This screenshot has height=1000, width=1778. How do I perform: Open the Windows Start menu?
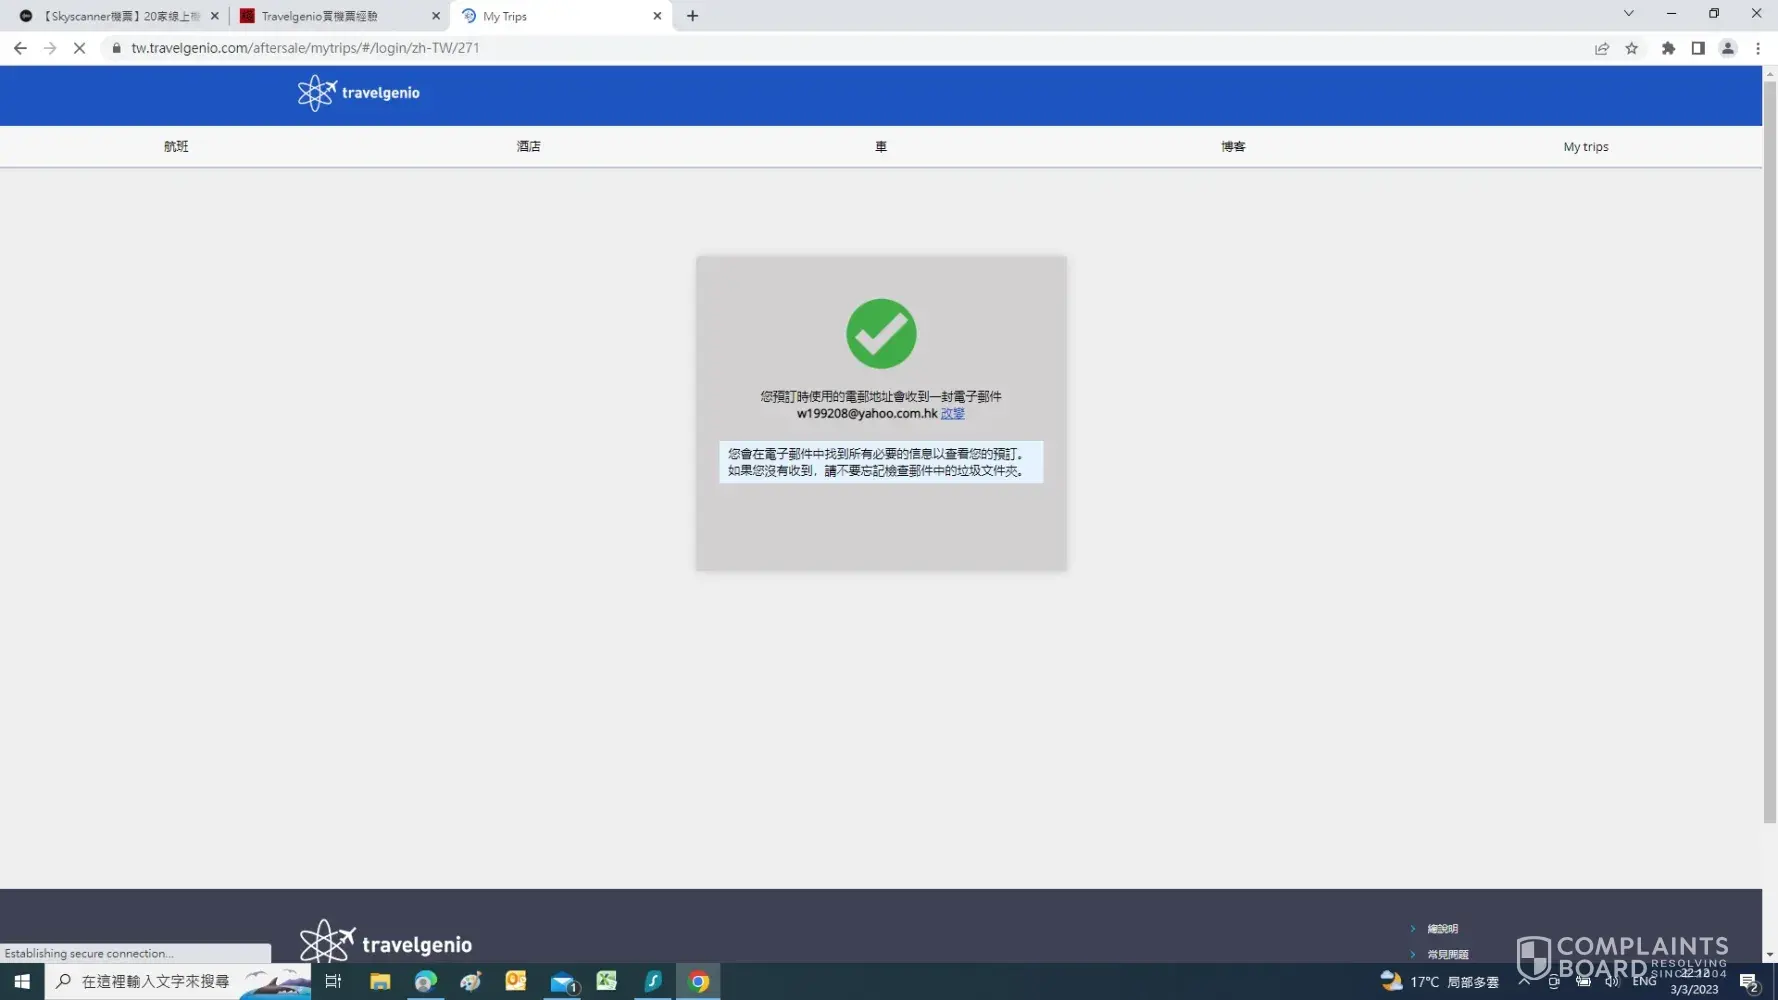22,982
